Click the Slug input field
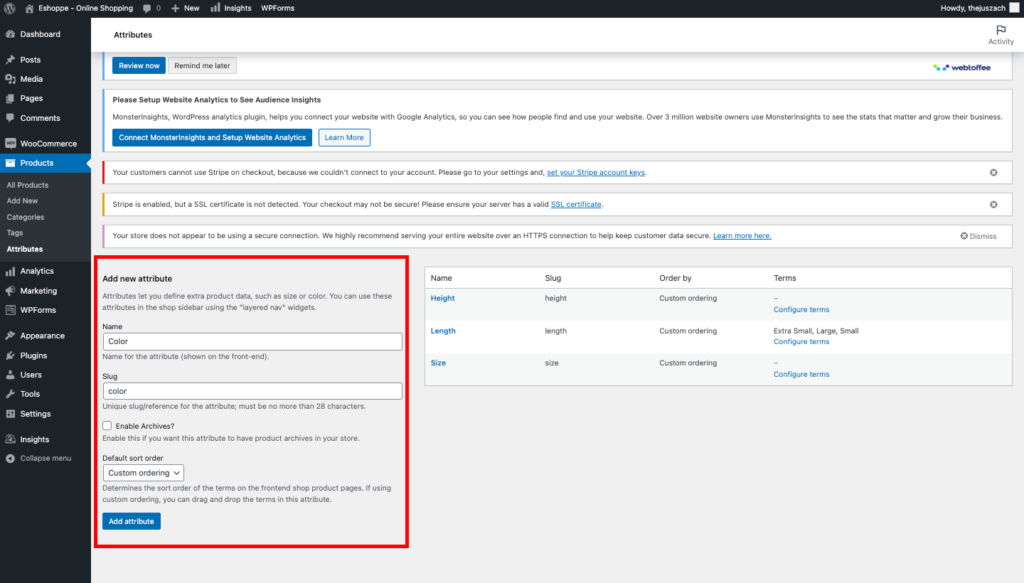 click(x=252, y=391)
